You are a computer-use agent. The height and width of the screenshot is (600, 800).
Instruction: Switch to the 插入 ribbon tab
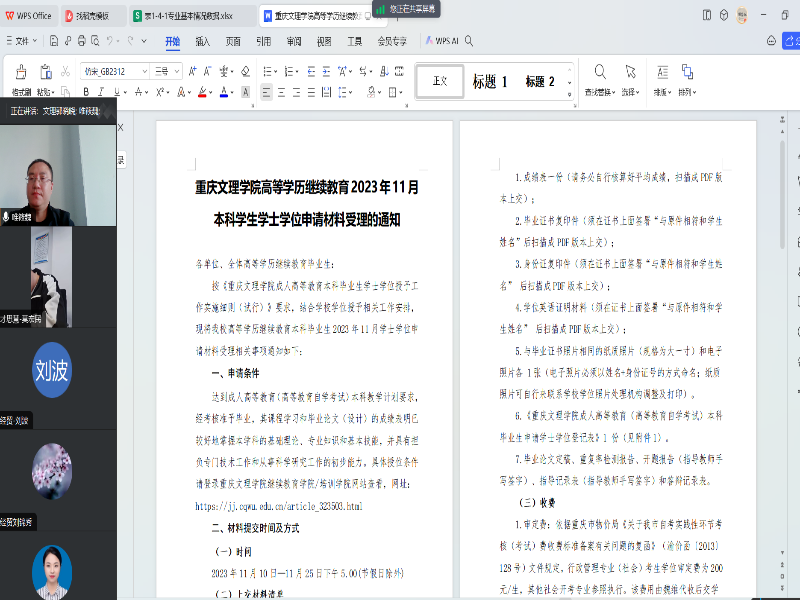pyautogui.click(x=203, y=42)
